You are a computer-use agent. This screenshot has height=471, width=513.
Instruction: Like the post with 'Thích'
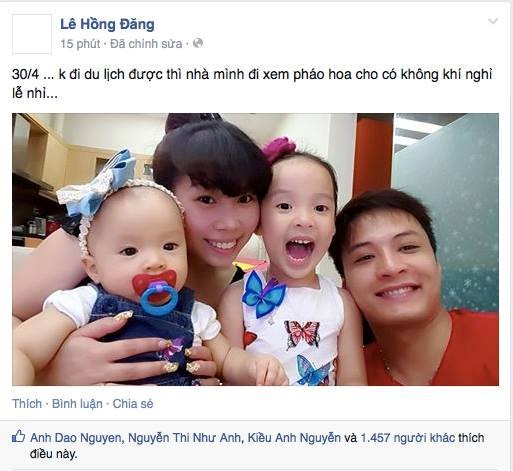tap(27, 404)
